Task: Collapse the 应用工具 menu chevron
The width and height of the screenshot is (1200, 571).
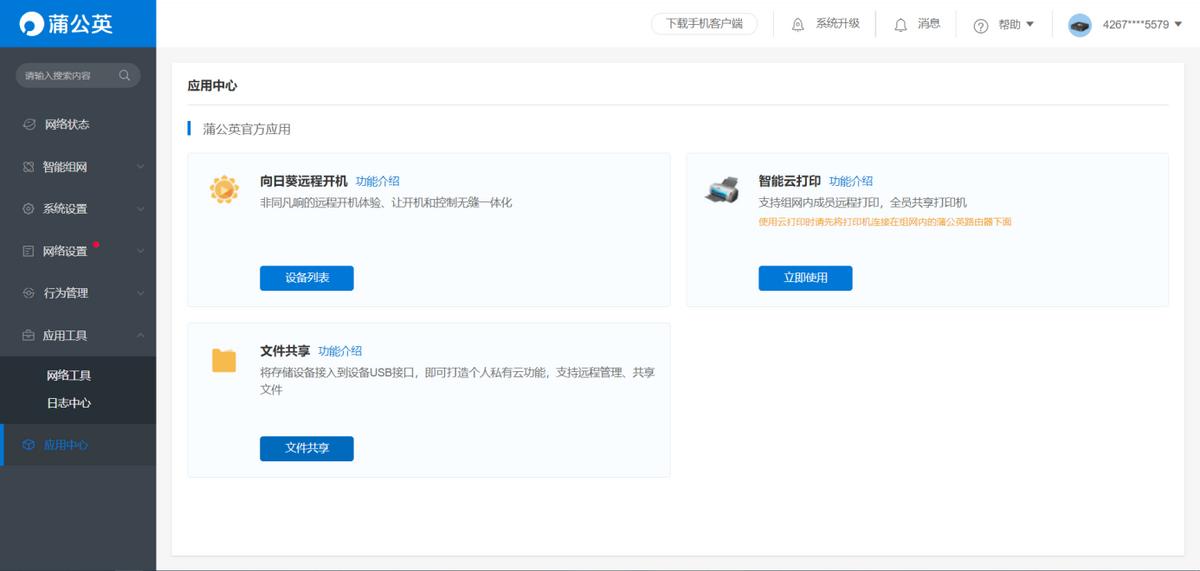Action: pyautogui.click(x=141, y=335)
